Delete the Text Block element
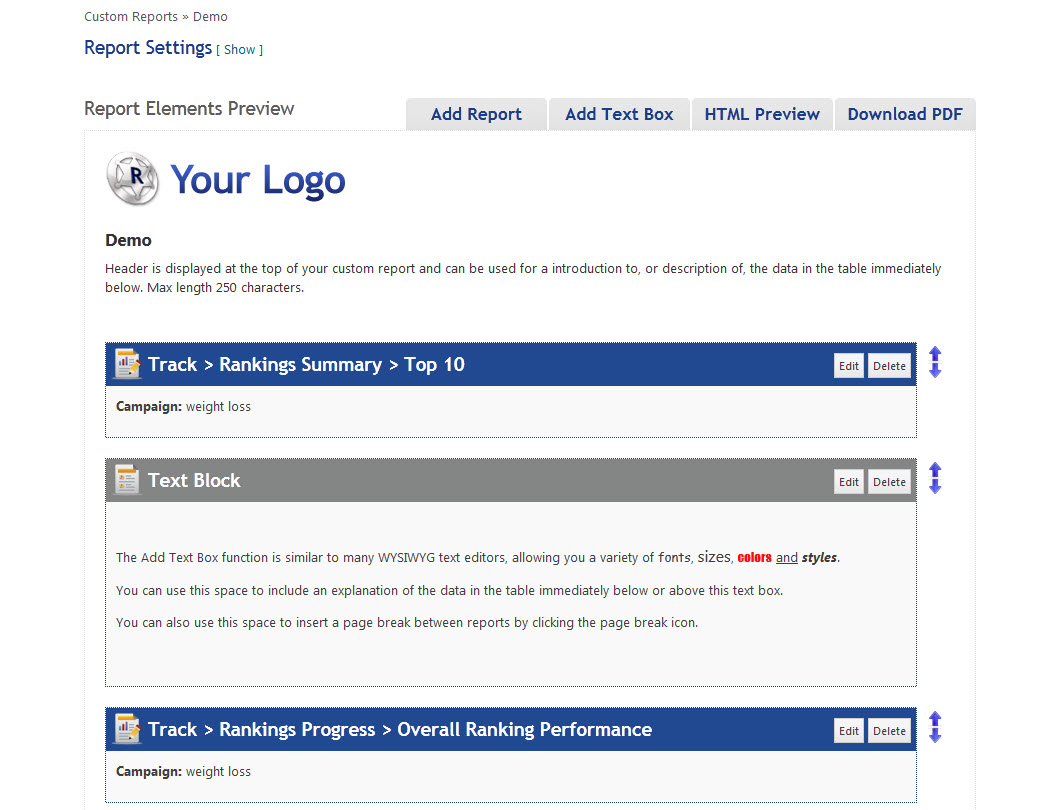Image resolution: width=1056 pixels, height=810 pixels. (889, 481)
